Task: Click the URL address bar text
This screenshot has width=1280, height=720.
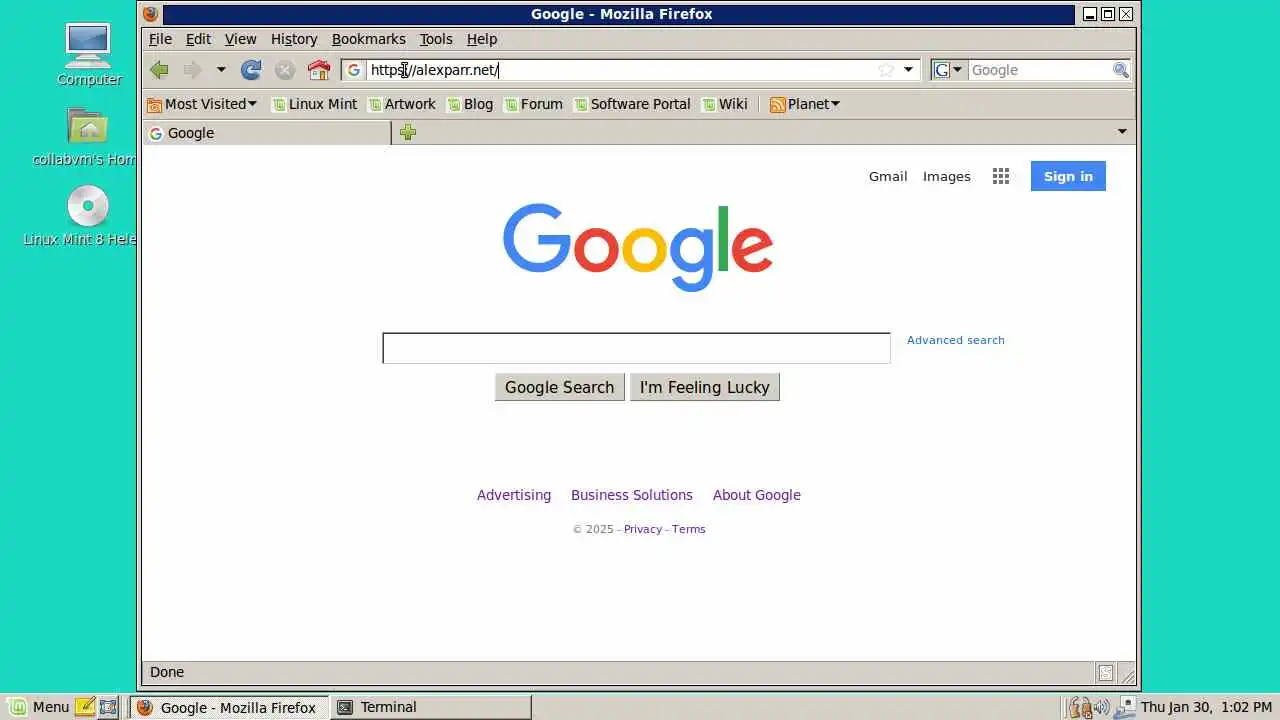Action: coord(435,70)
